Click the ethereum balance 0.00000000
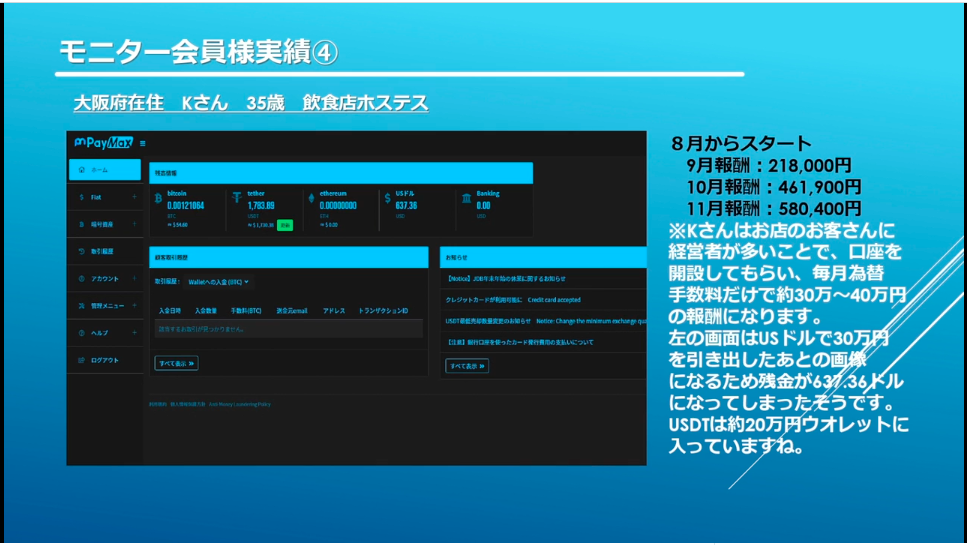This screenshot has width=967, height=545. (x=338, y=206)
